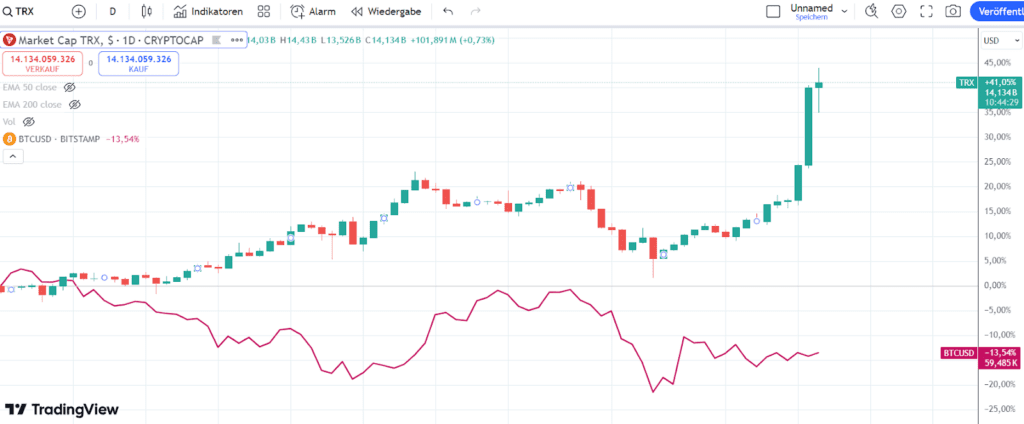Click the orange Bitcoin icon in legend
Viewport: 1024px width, 424px height.
pos(9,139)
